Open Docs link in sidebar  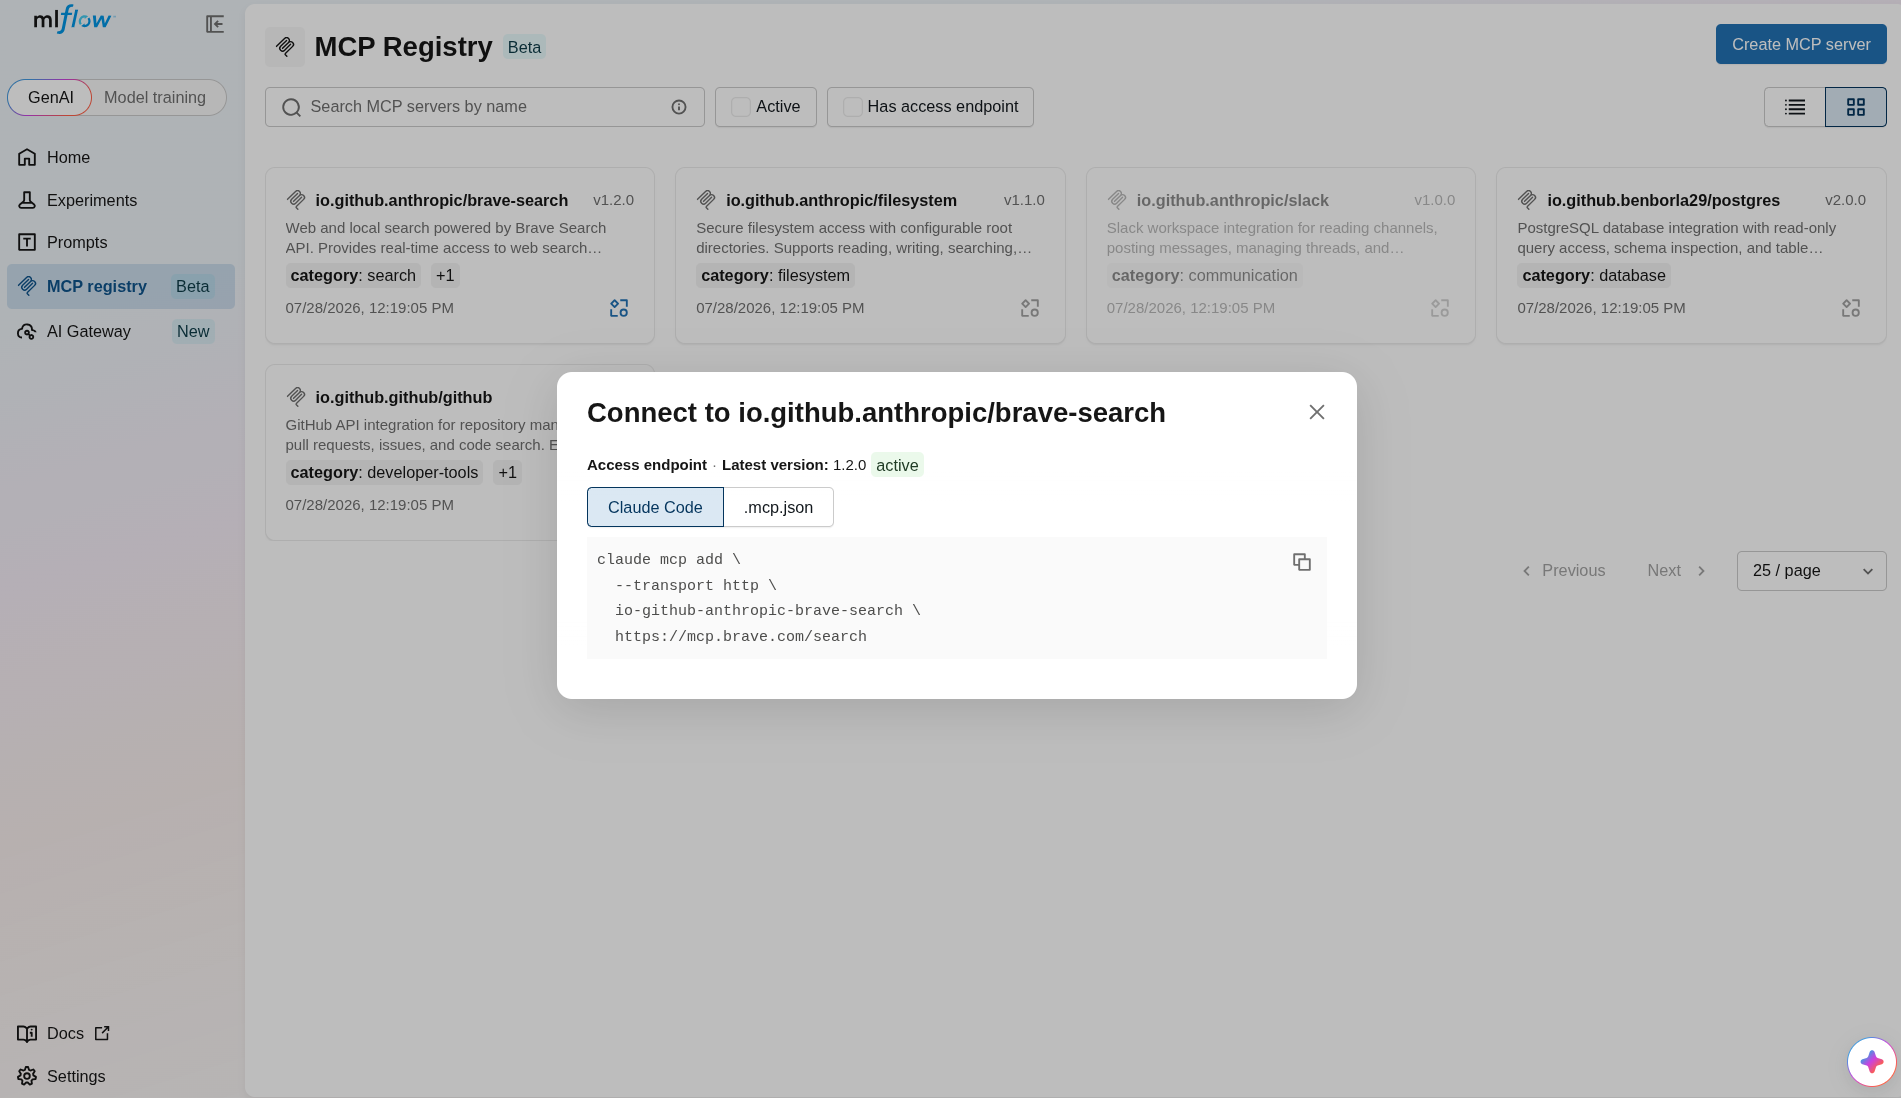click(x=63, y=1033)
